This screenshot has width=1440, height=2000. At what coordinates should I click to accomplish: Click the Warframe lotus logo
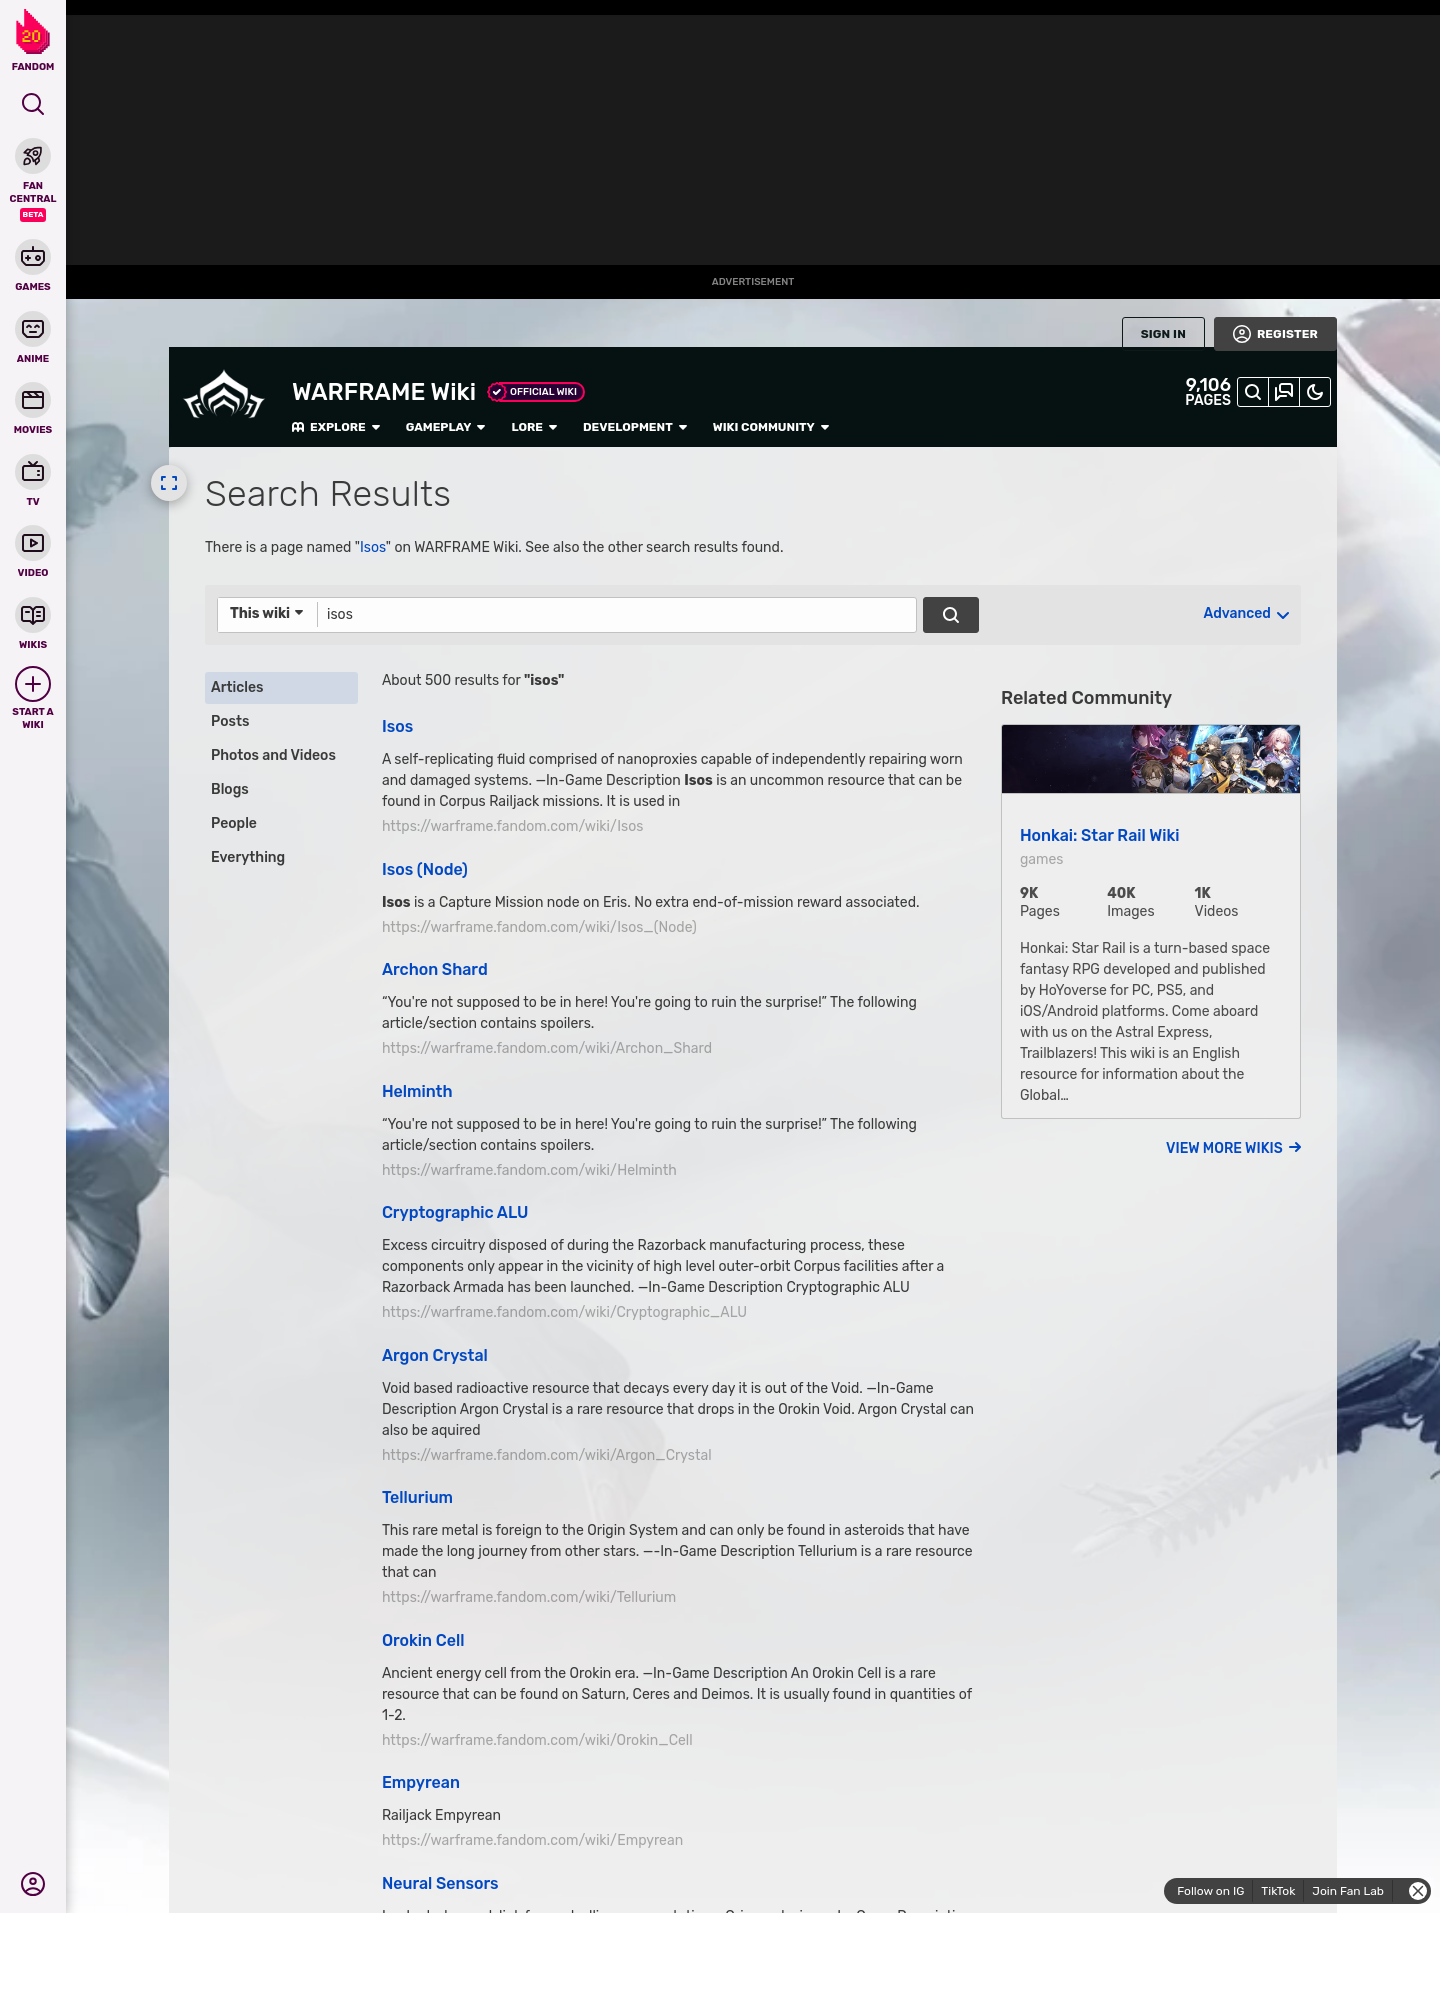point(224,396)
